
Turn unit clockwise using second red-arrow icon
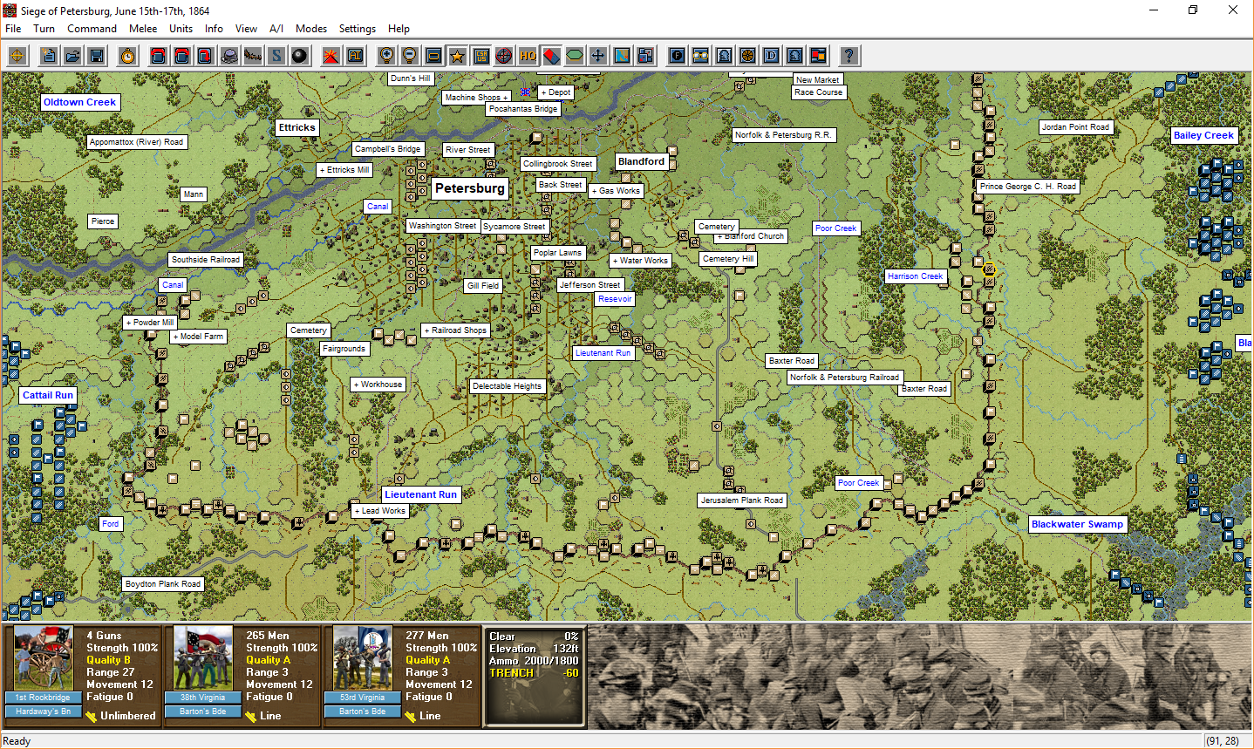[x=183, y=56]
